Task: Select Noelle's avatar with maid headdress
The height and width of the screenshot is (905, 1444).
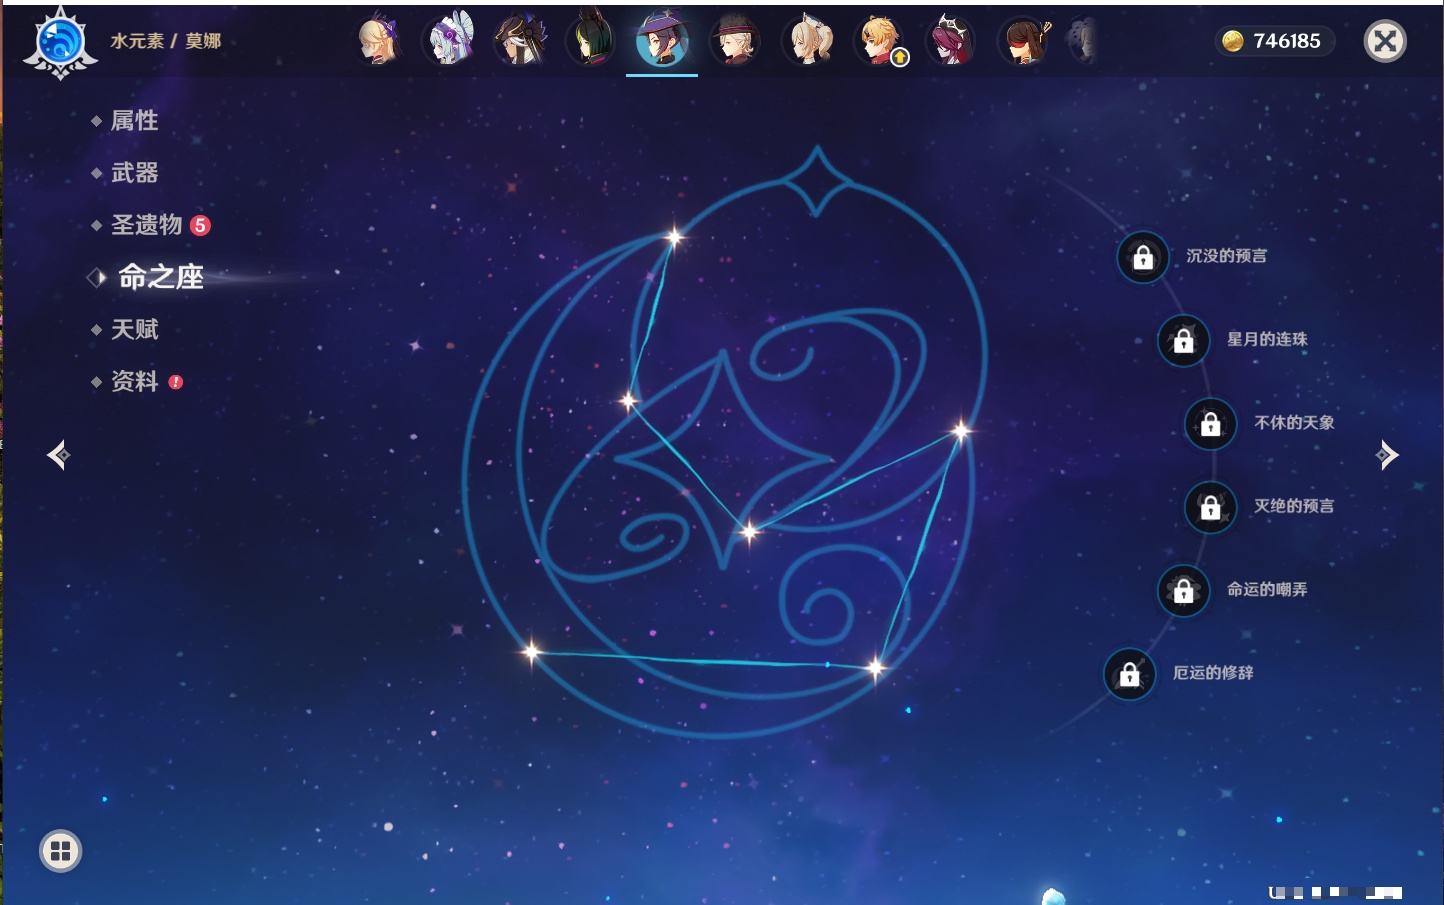Action: coord(450,41)
